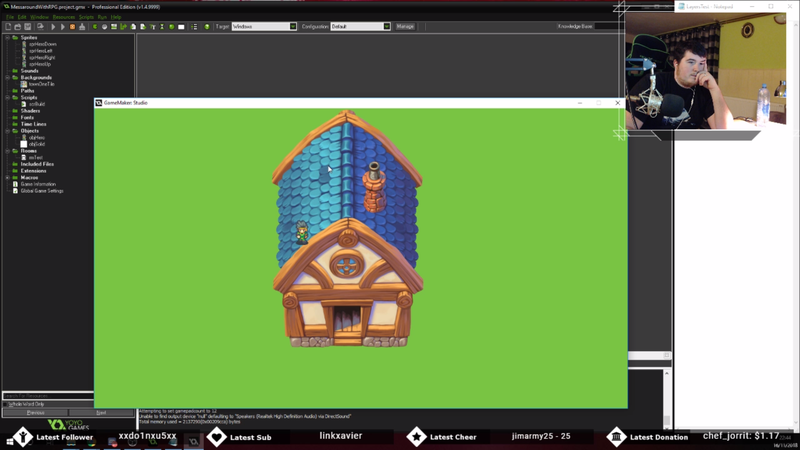The image size is (800, 450).
Task: Click the orange stop icon in toolbar
Action: pos(72,27)
